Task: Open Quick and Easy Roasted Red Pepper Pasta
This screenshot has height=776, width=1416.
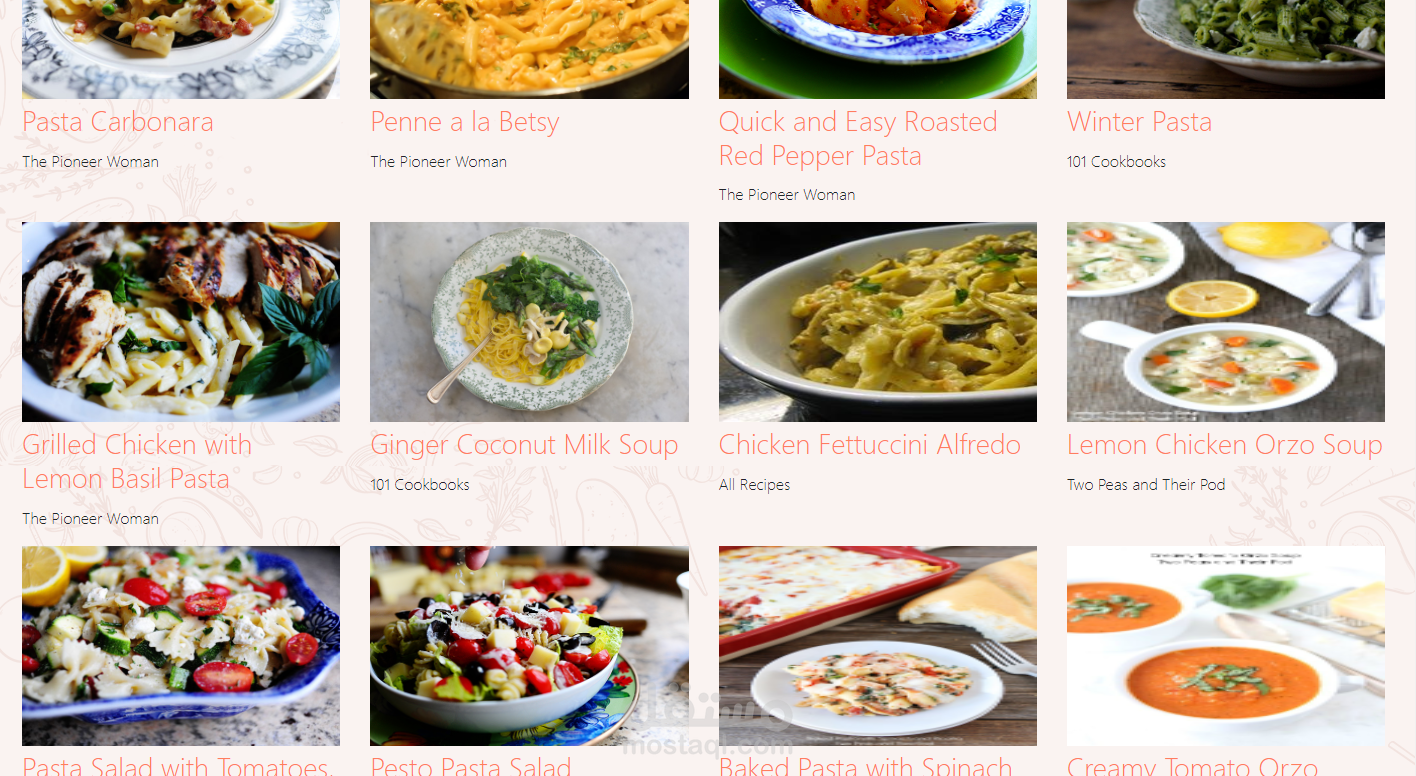Action: pos(858,139)
